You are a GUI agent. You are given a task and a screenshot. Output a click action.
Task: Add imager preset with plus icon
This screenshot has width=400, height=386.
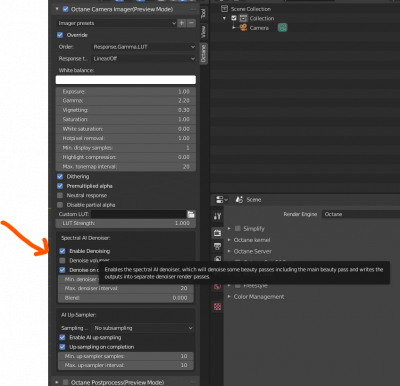click(182, 23)
